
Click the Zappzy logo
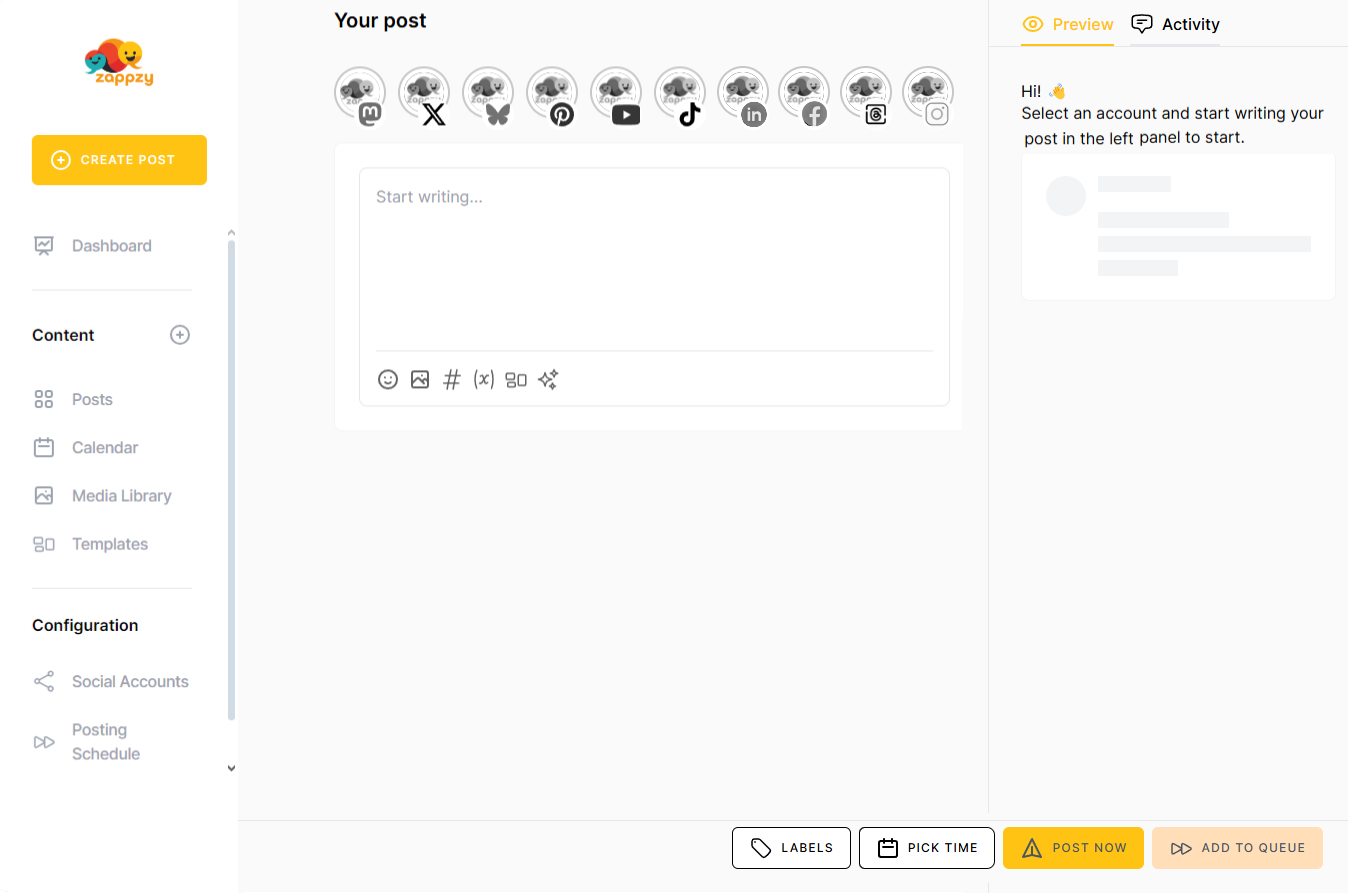point(119,63)
